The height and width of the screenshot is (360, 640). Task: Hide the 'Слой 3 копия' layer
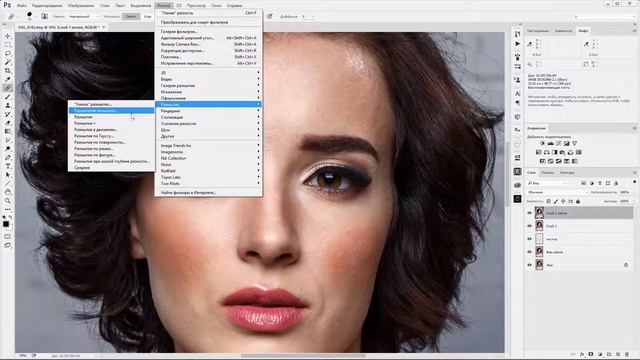tap(530, 213)
